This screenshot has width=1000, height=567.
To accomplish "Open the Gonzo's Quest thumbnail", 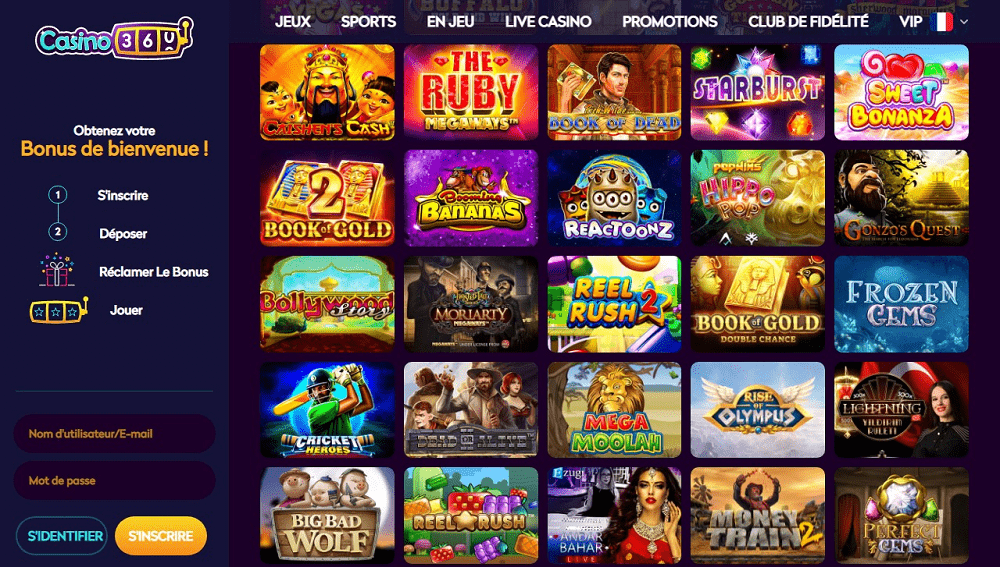I will (901, 198).
